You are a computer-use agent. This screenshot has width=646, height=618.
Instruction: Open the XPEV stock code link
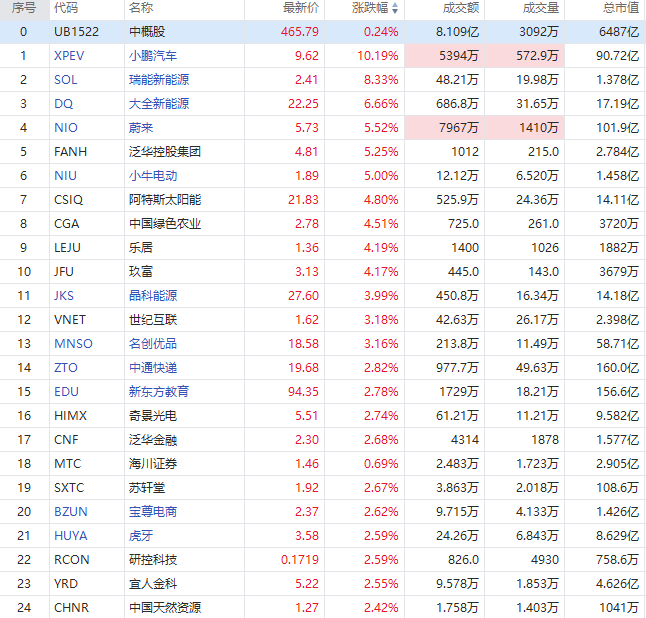coord(69,56)
